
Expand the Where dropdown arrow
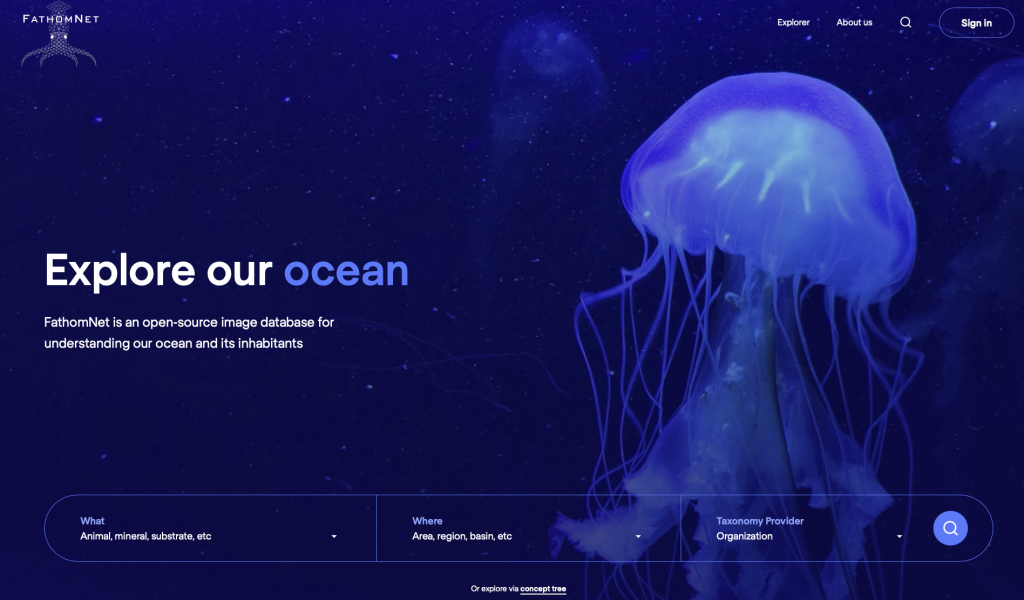click(638, 537)
